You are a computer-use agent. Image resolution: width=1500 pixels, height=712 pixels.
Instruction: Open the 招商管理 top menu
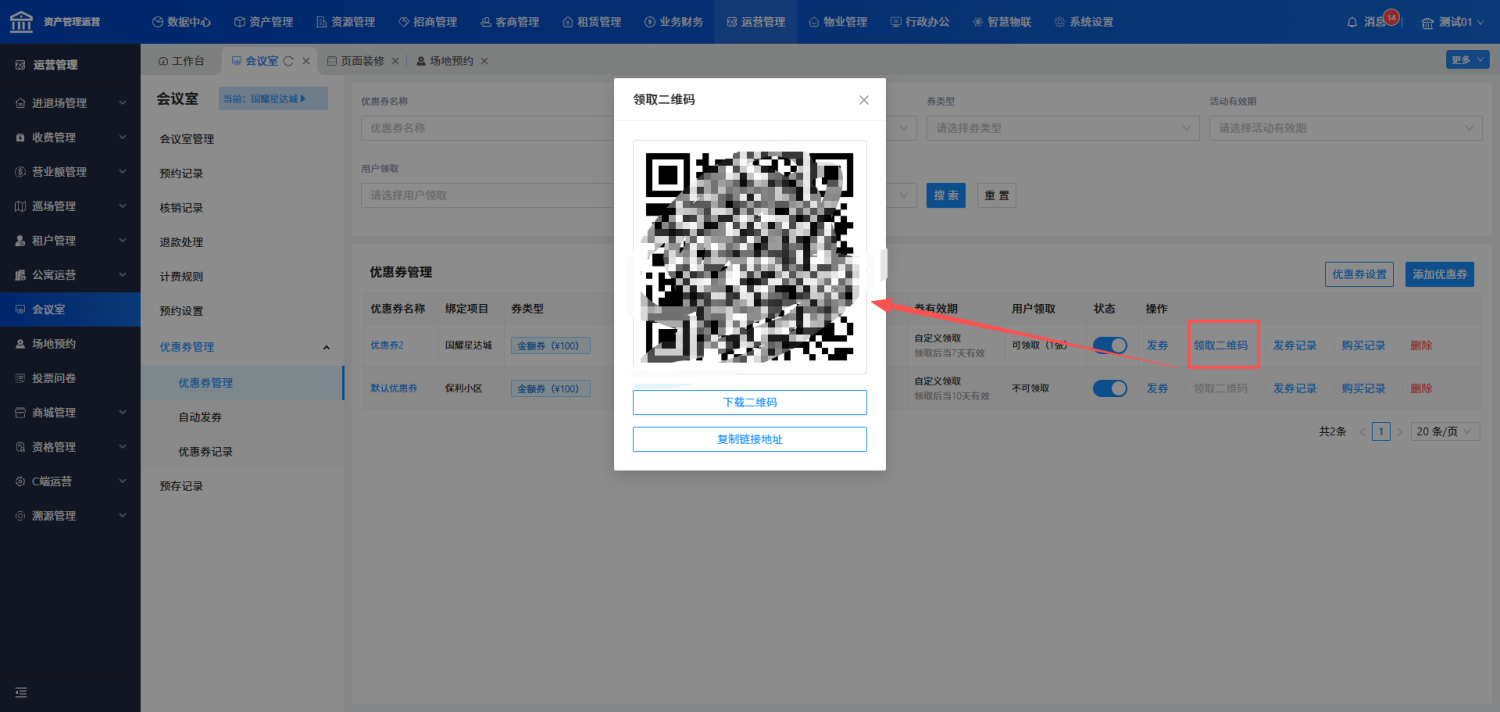coord(427,22)
